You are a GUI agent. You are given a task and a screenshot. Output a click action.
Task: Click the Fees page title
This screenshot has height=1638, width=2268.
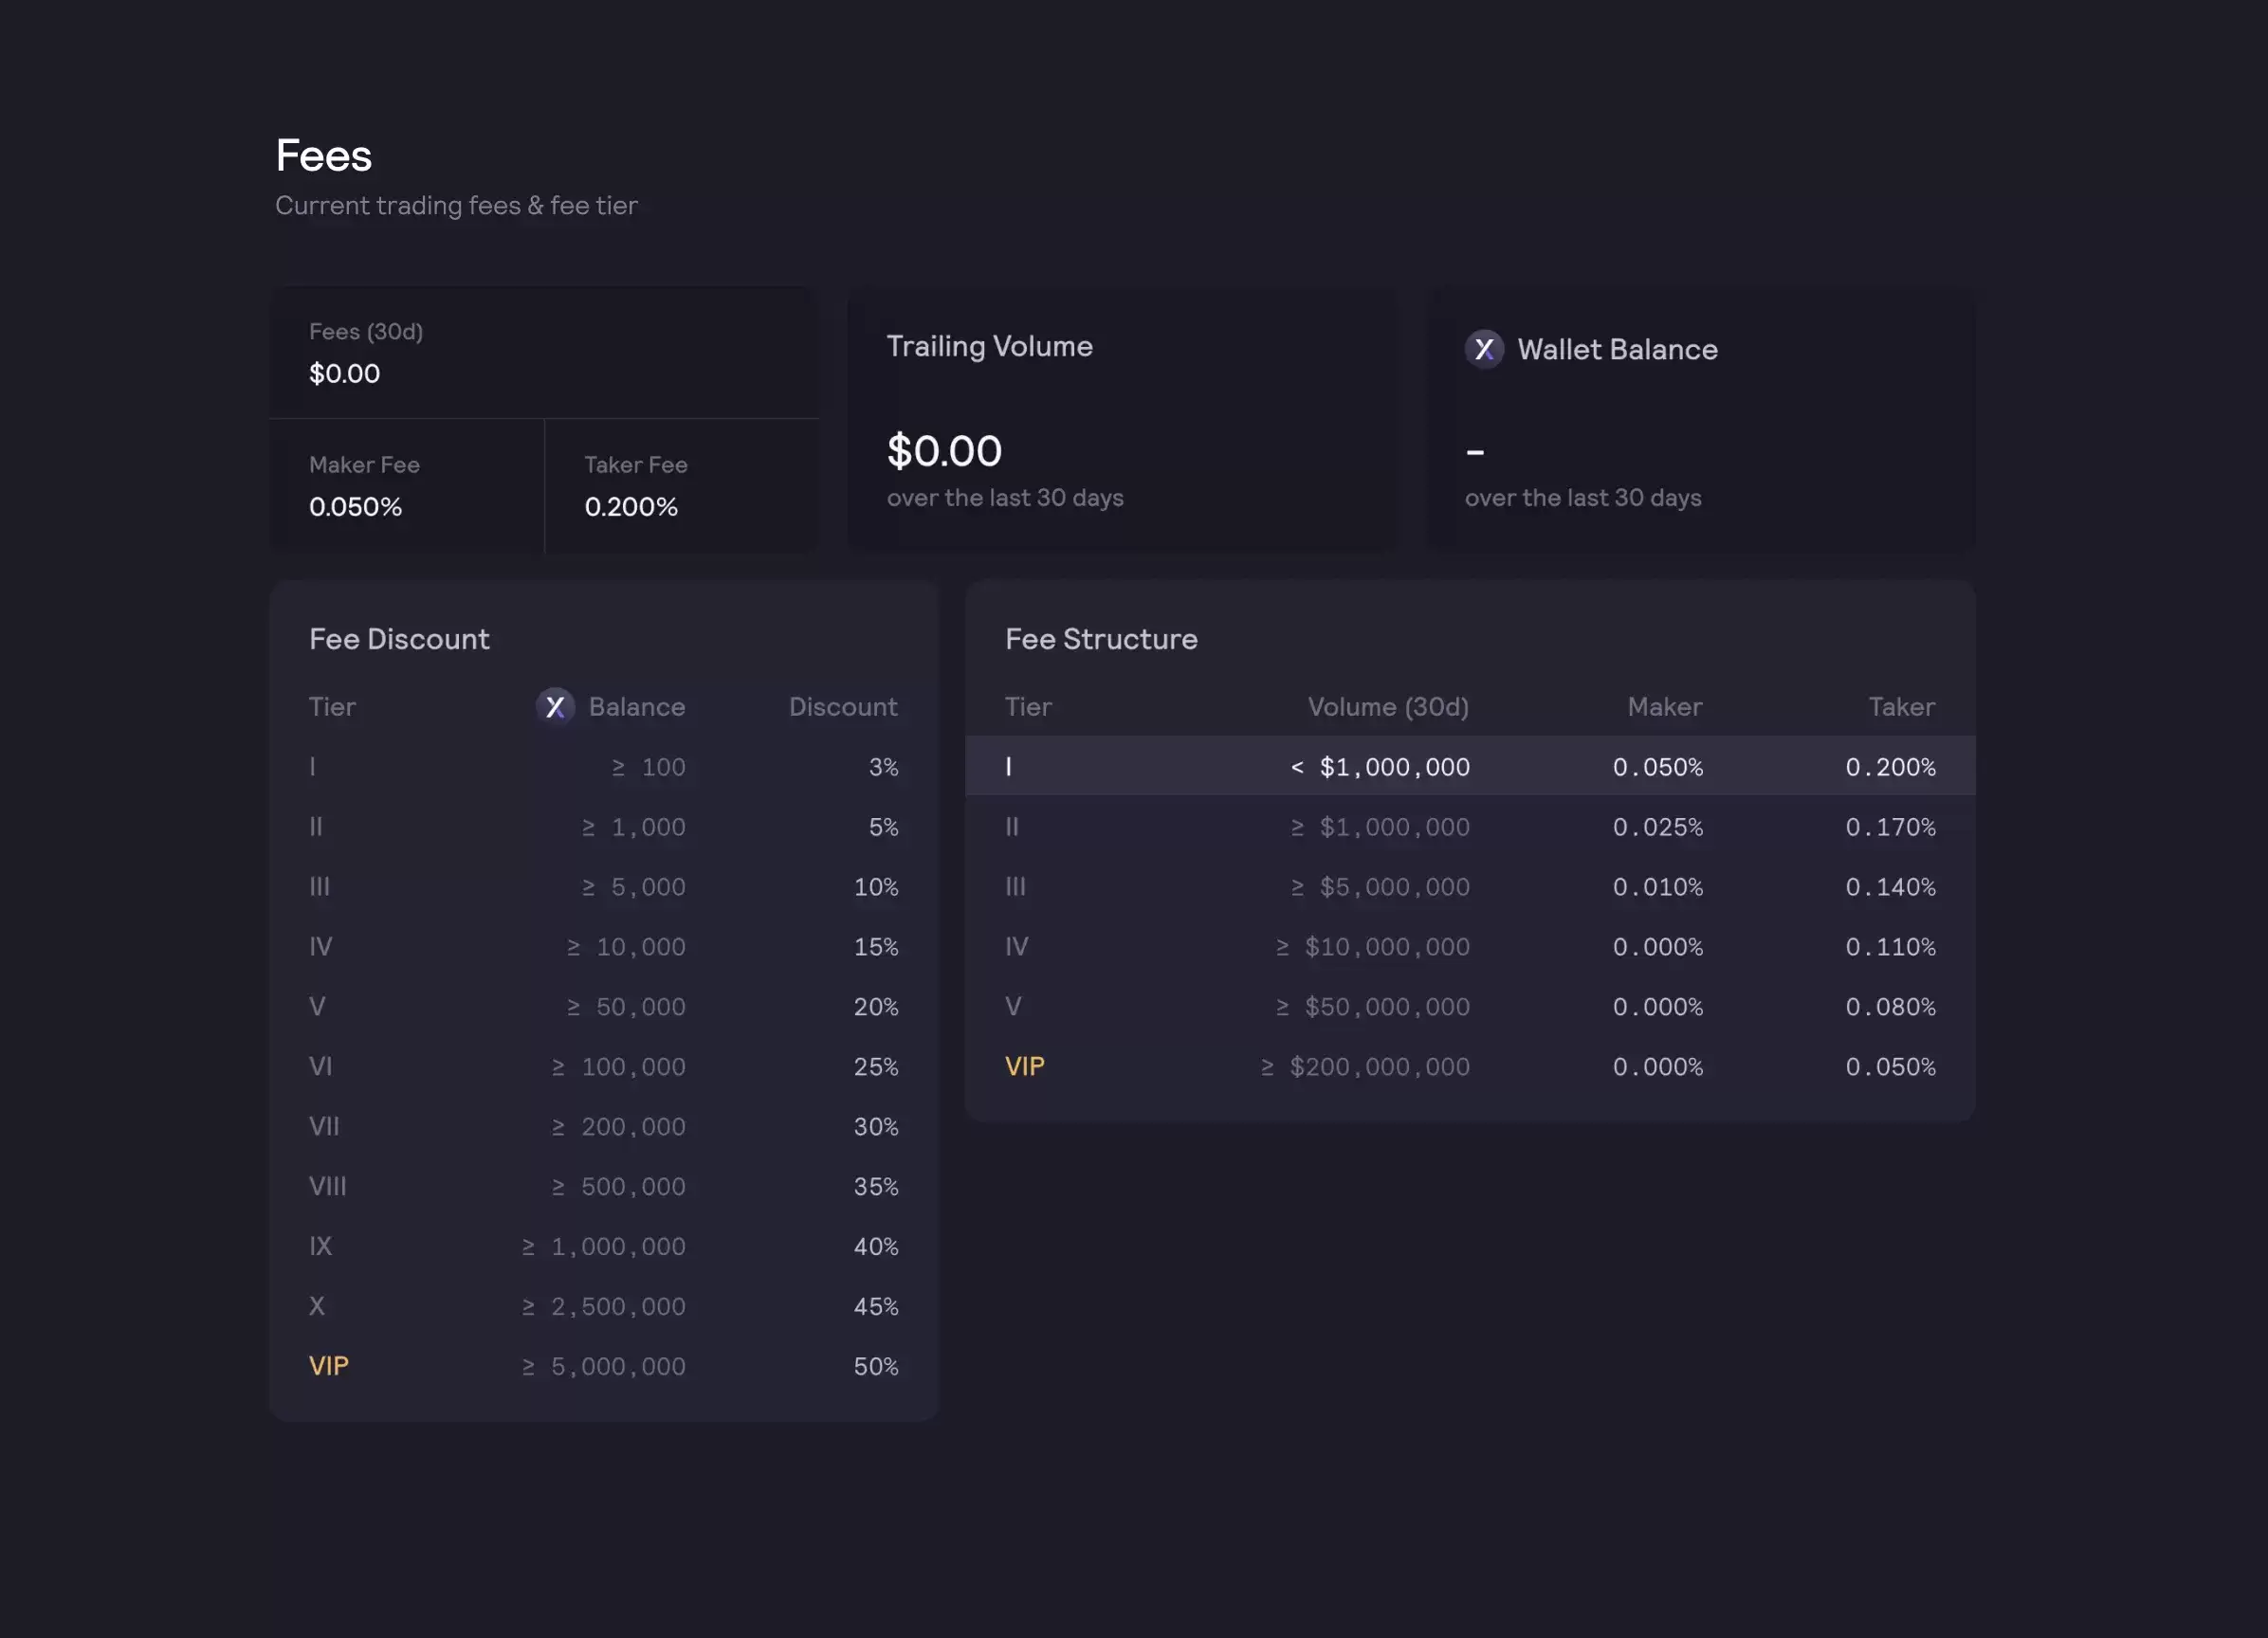pos(323,156)
